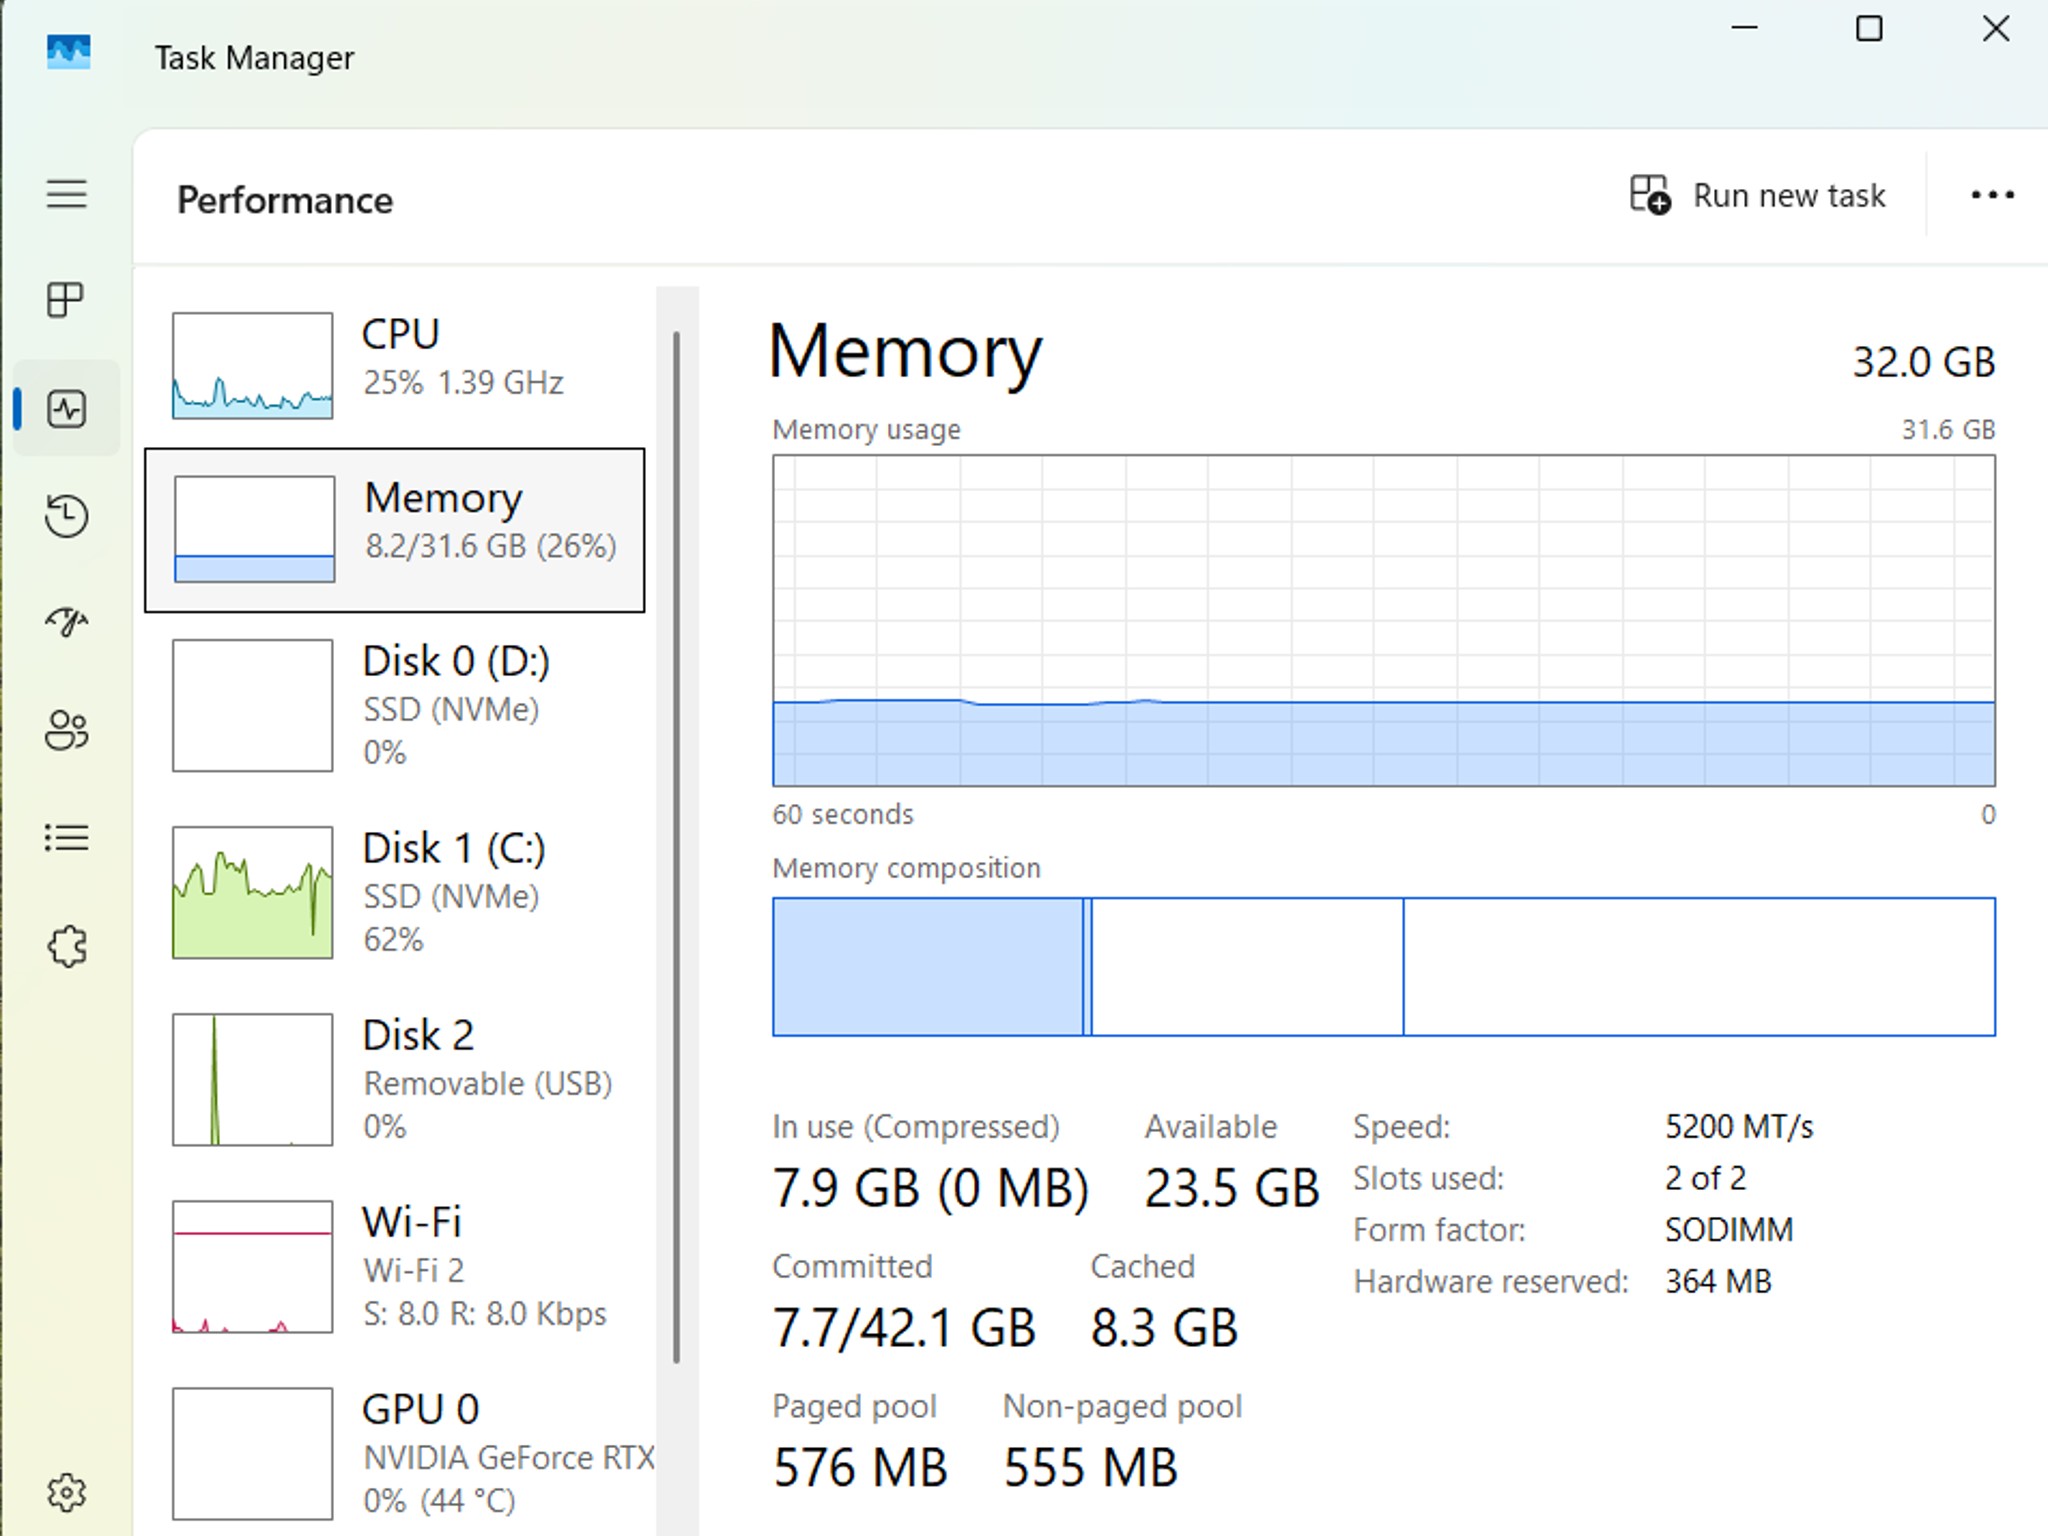
Task: Click the Available value 23.5 GB
Action: [1232, 1189]
